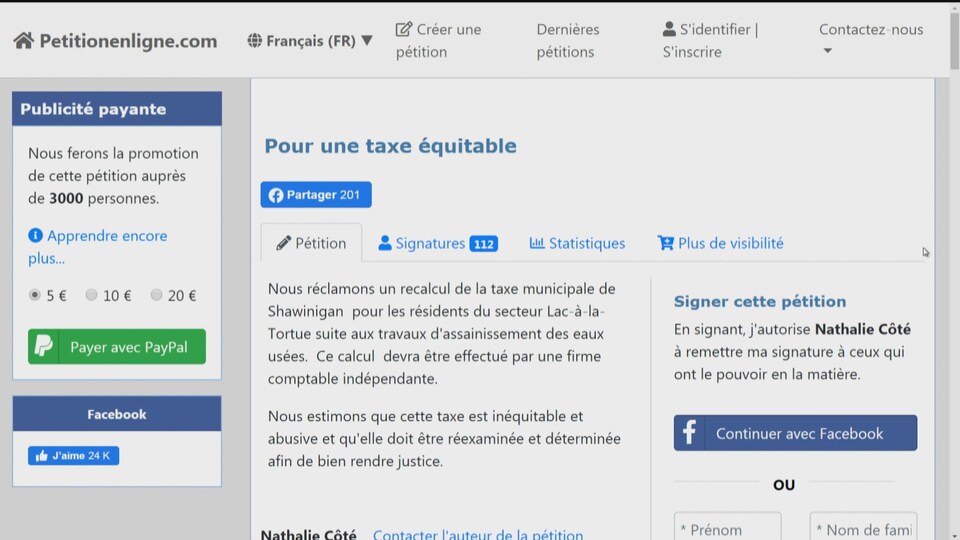Open Créer une pétition menu item
The height and width of the screenshot is (540, 960).
438,40
